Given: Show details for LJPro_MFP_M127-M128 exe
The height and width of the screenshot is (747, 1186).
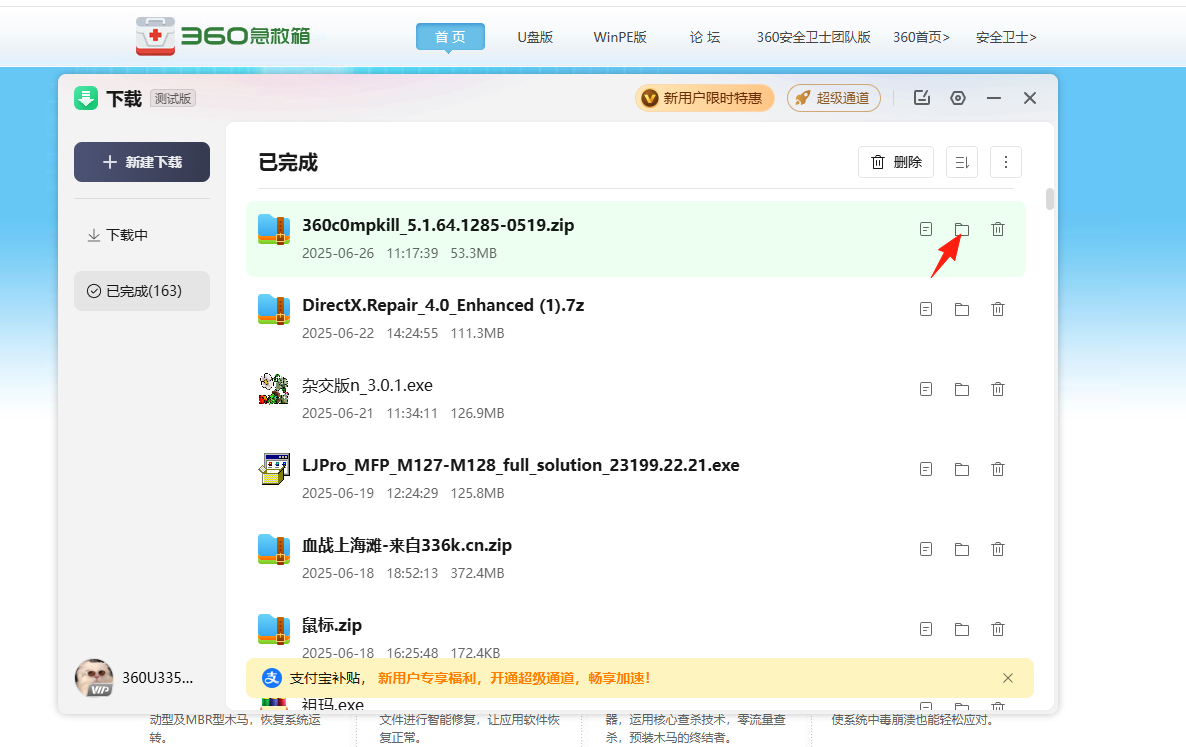Looking at the screenshot, I should click(x=926, y=470).
